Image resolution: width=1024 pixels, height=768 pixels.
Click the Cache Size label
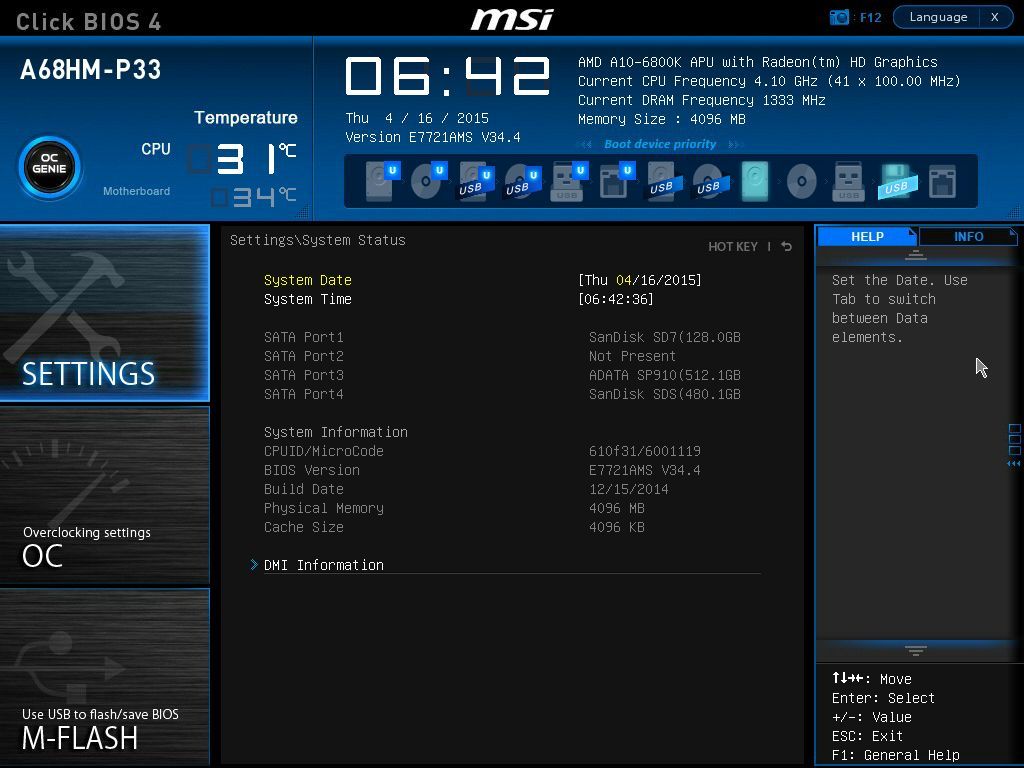pos(304,527)
